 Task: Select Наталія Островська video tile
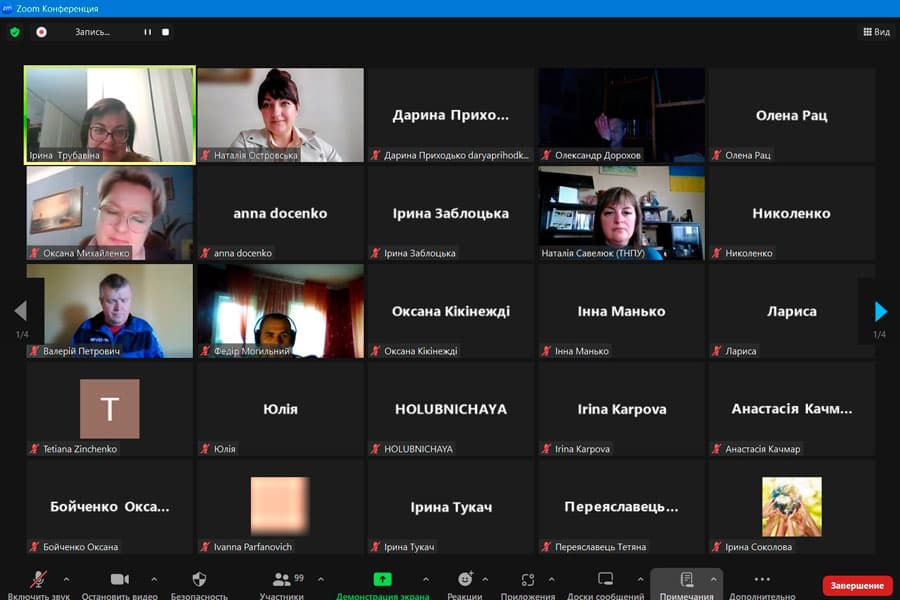tap(280, 115)
